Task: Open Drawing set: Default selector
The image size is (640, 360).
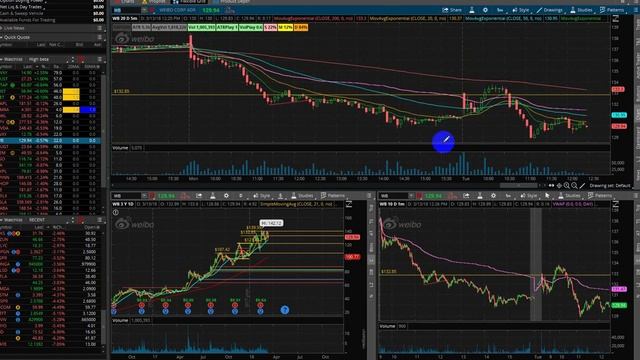Action: (x=610, y=186)
